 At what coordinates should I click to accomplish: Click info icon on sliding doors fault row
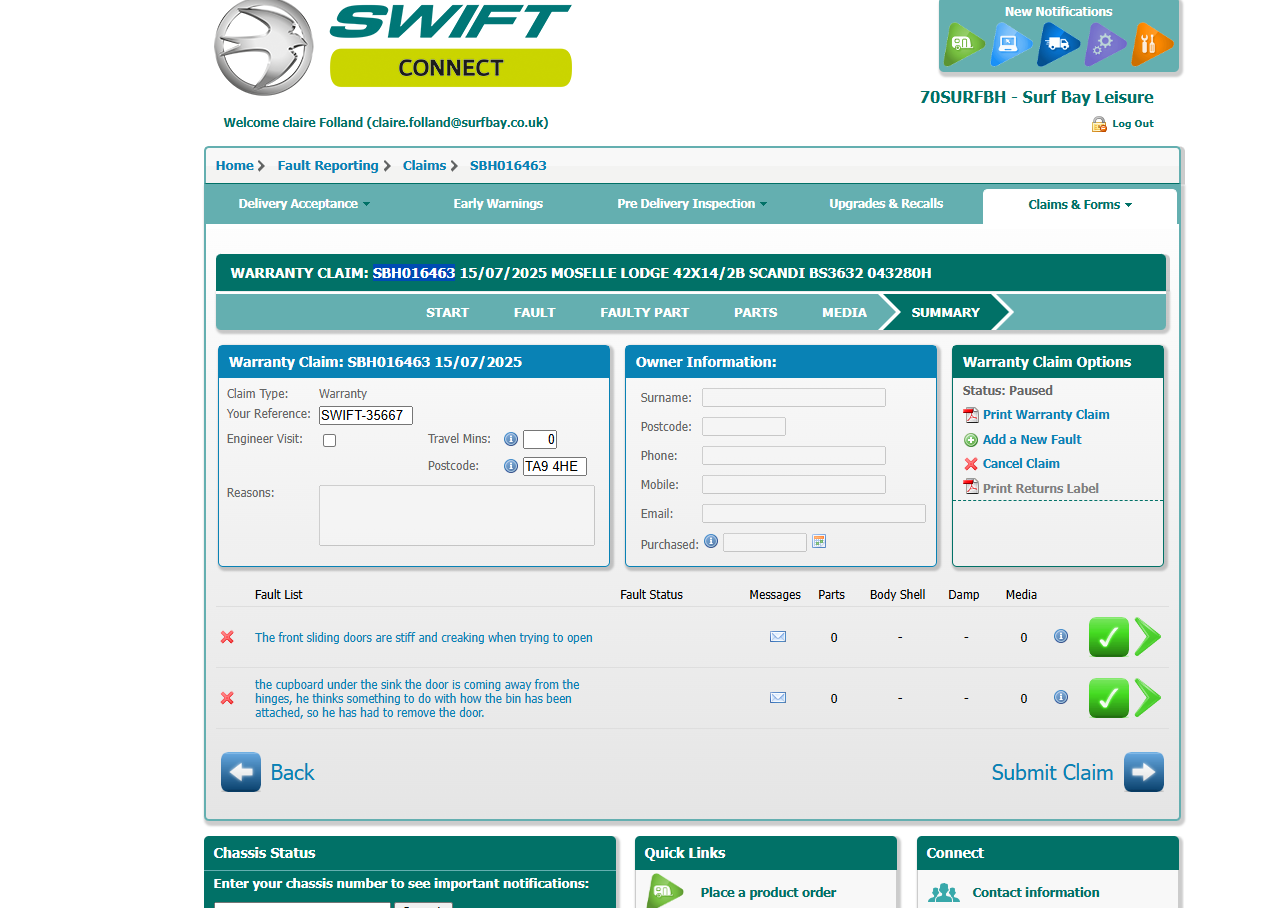(1061, 636)
